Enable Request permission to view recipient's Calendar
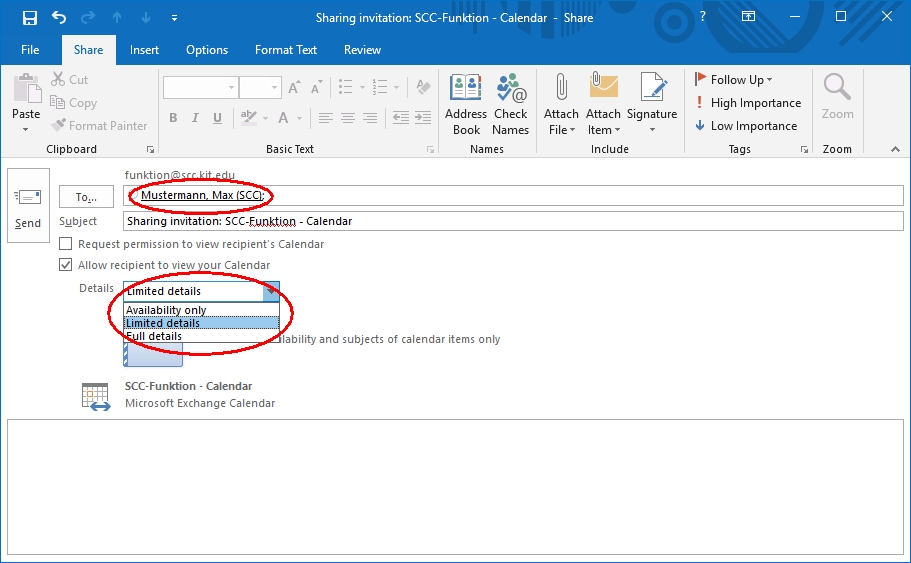 point(66,244)
